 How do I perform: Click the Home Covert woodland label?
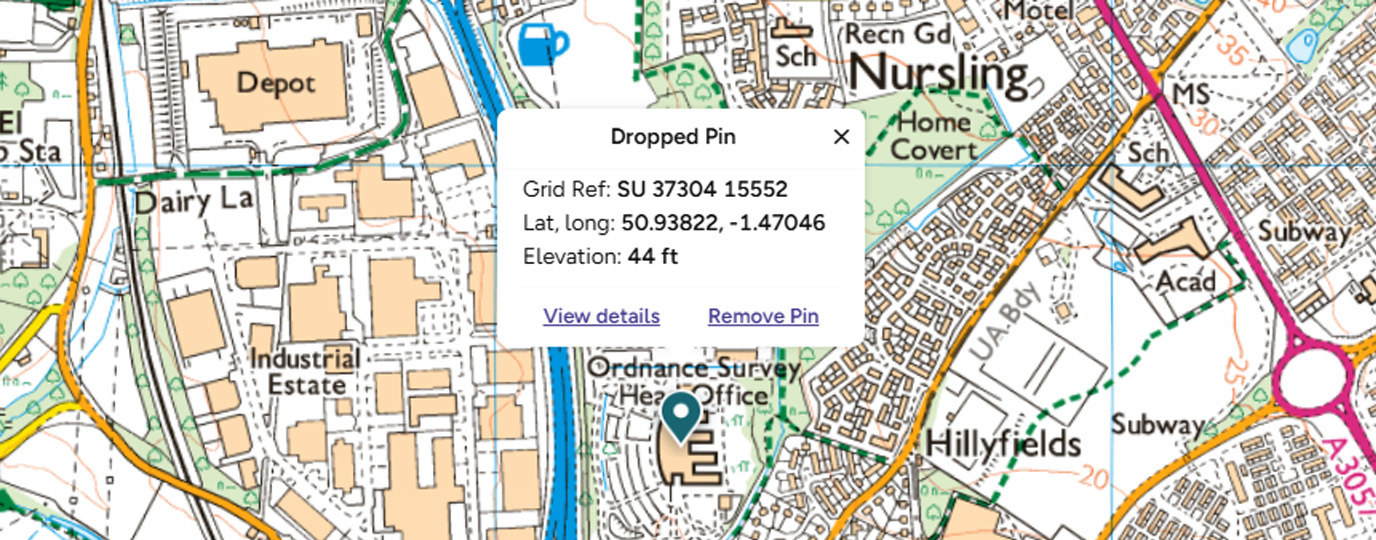932,136
